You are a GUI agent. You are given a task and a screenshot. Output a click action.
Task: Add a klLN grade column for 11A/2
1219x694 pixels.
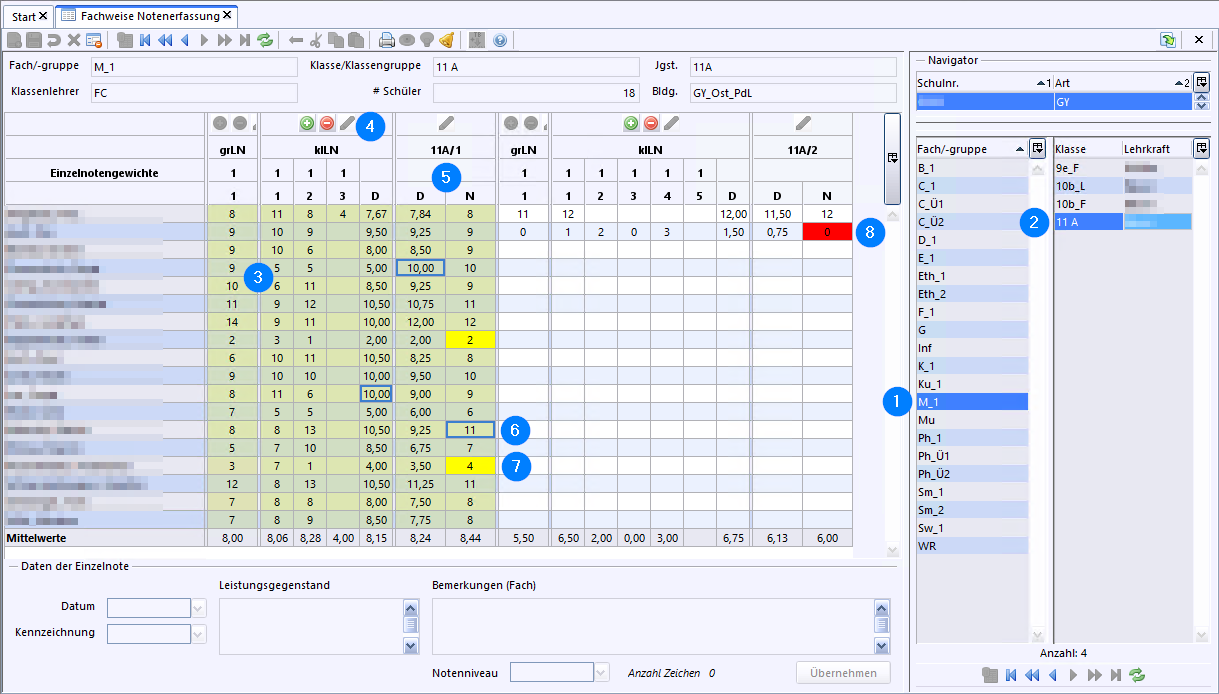coord(631,124)
